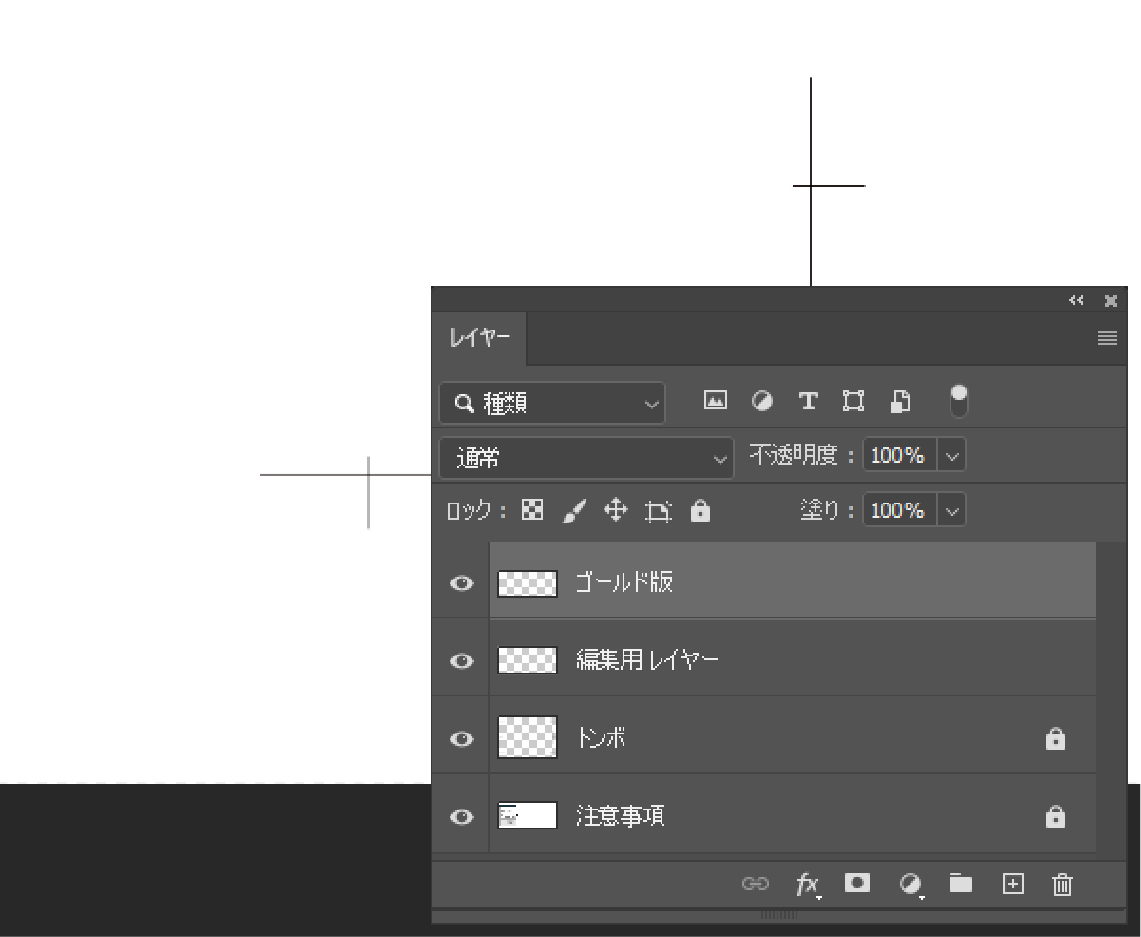Image resolution: width=1141 pixels, height=937 pixels.
Task: Expand the 塗り slider arrow
Action: click(x=952, y=511)
